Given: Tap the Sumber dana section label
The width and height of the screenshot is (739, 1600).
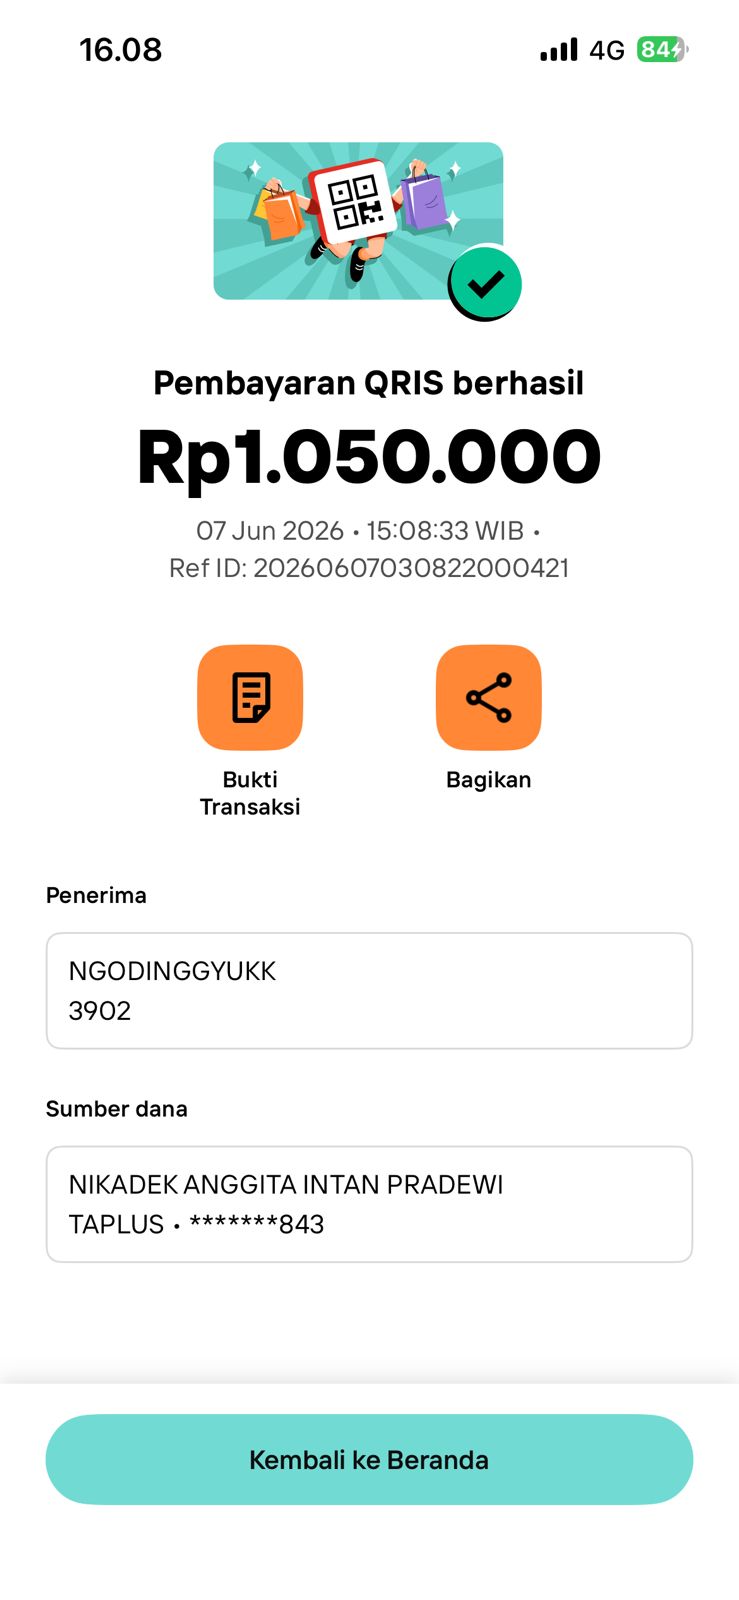Looking at the screenshot, I should pos(117,1109).
